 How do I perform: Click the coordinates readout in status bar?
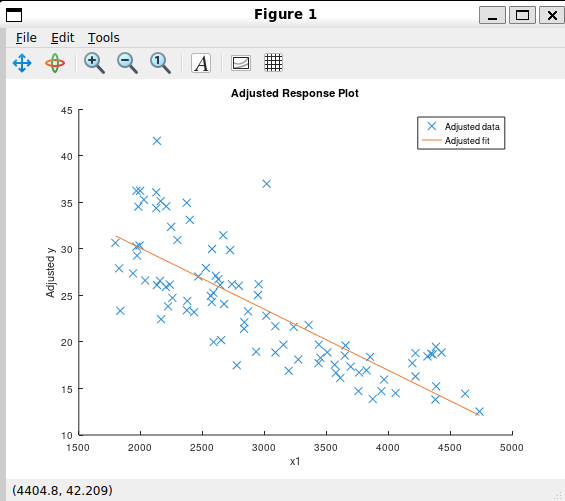[62, 491]
